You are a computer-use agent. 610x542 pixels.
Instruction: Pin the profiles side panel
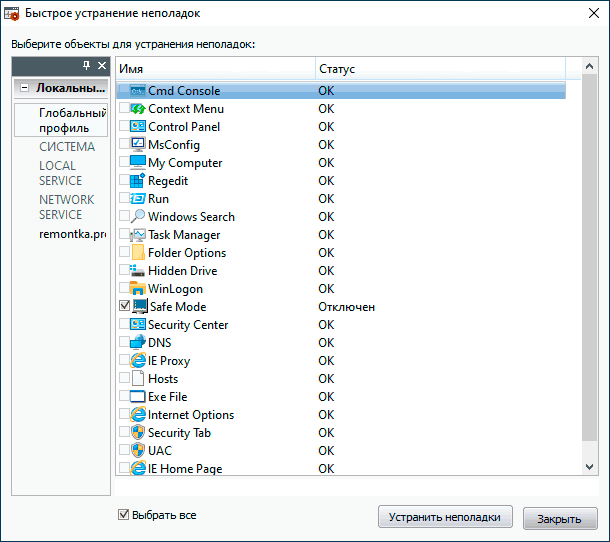pyautogui.click(x=86, y=65)
